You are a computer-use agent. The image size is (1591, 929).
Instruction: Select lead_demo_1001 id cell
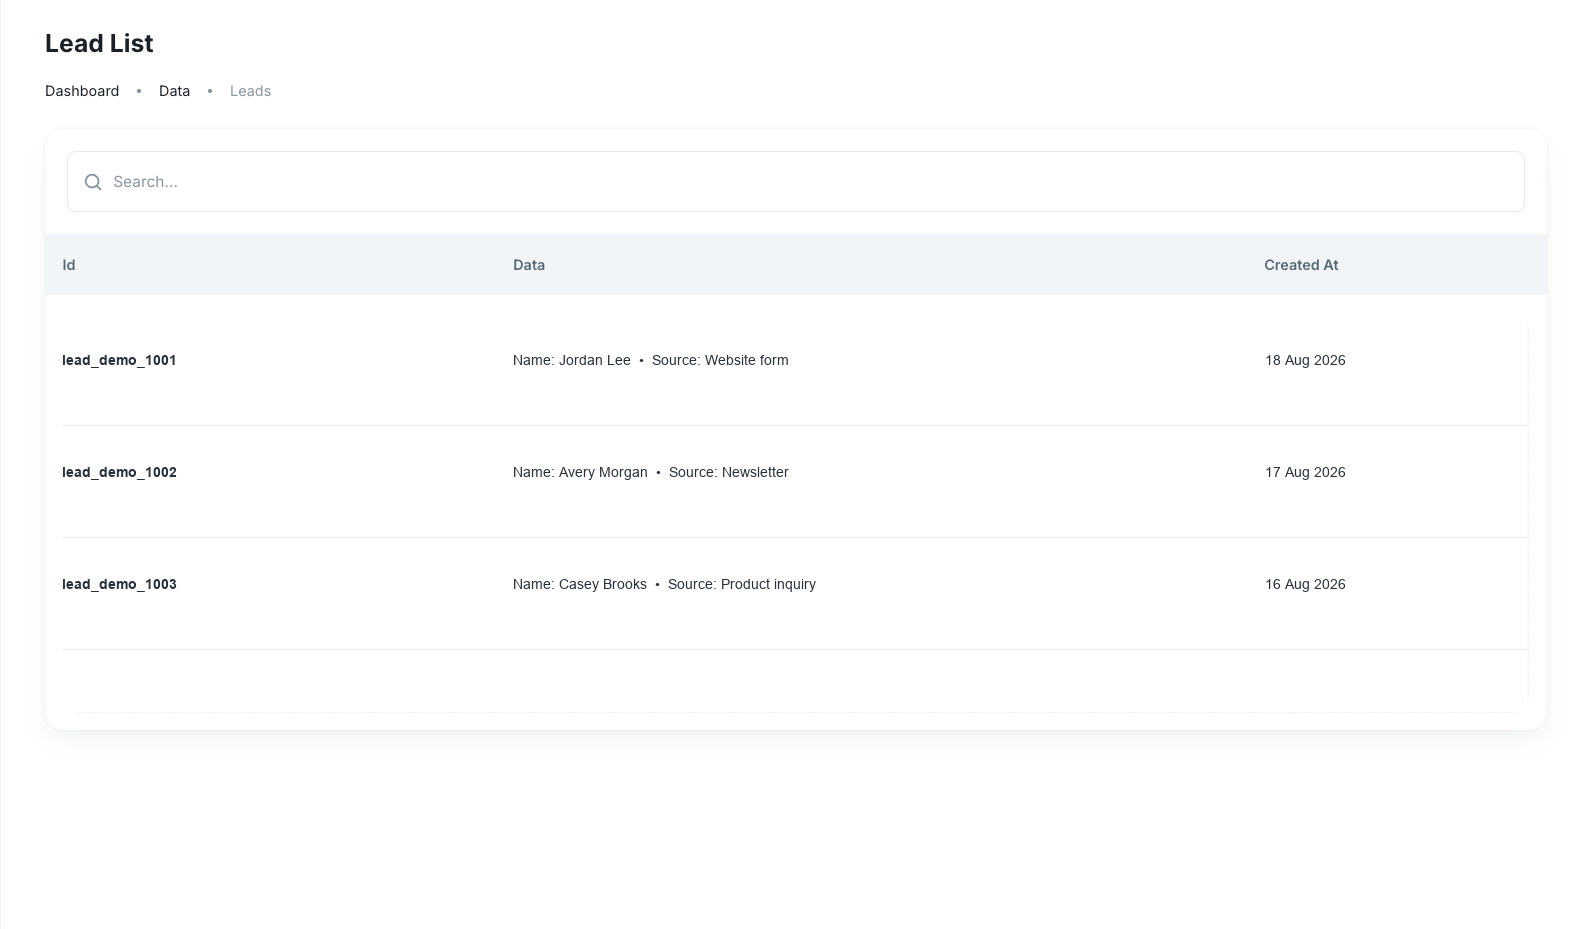119,360
